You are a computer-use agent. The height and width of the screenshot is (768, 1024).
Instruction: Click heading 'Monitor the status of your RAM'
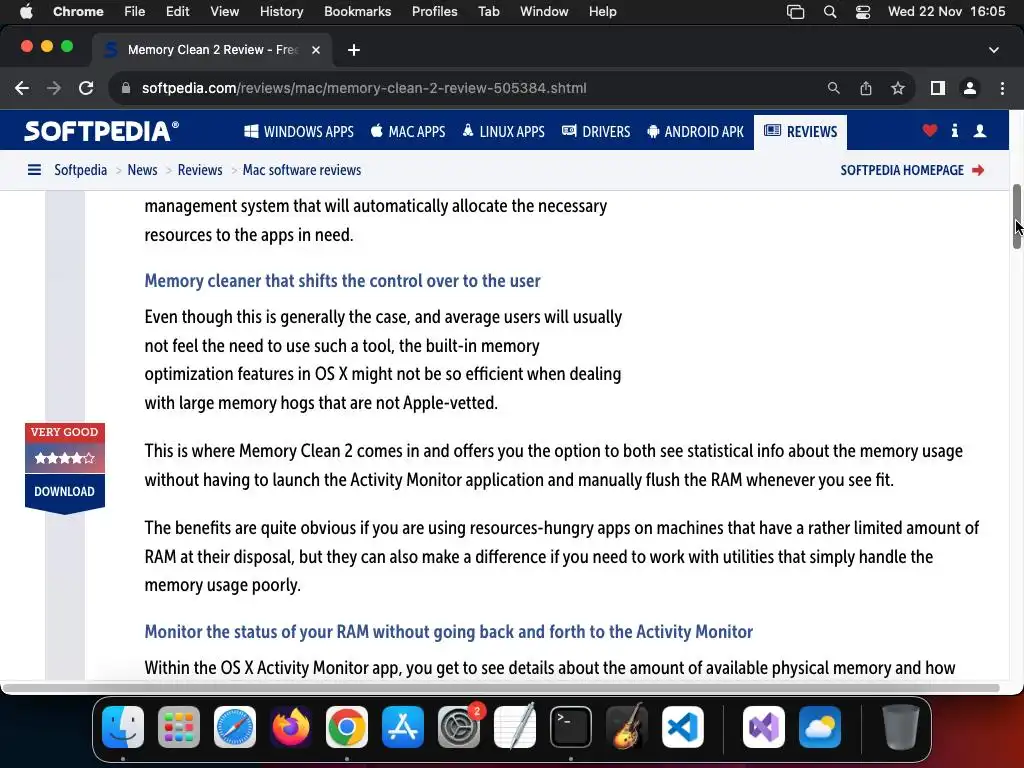coord(449,632)
